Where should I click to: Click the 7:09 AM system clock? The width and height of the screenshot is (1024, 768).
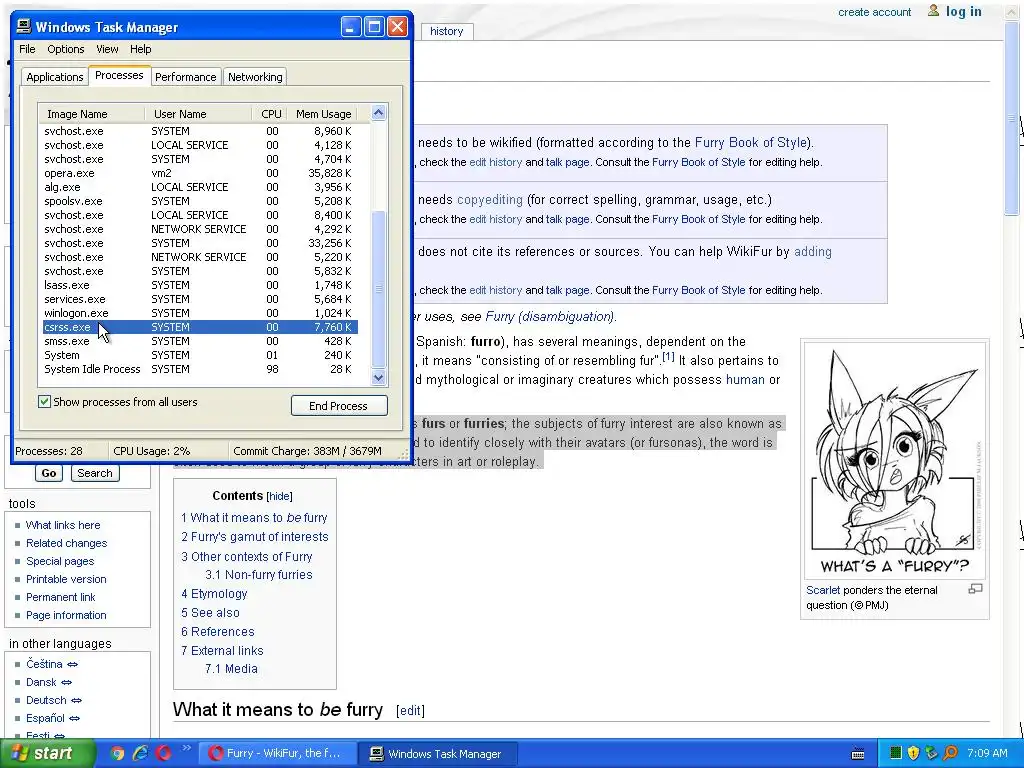(x=987, y=753)
